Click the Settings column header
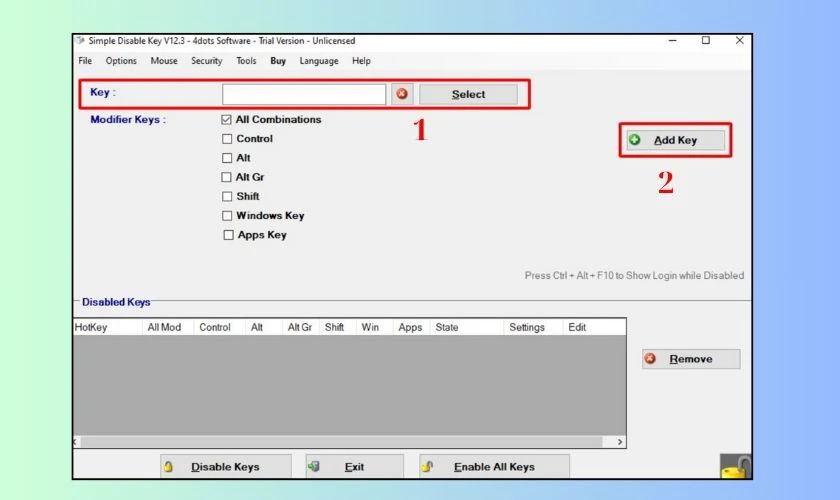Screen dimensions: 840x500 pos(533,327)
